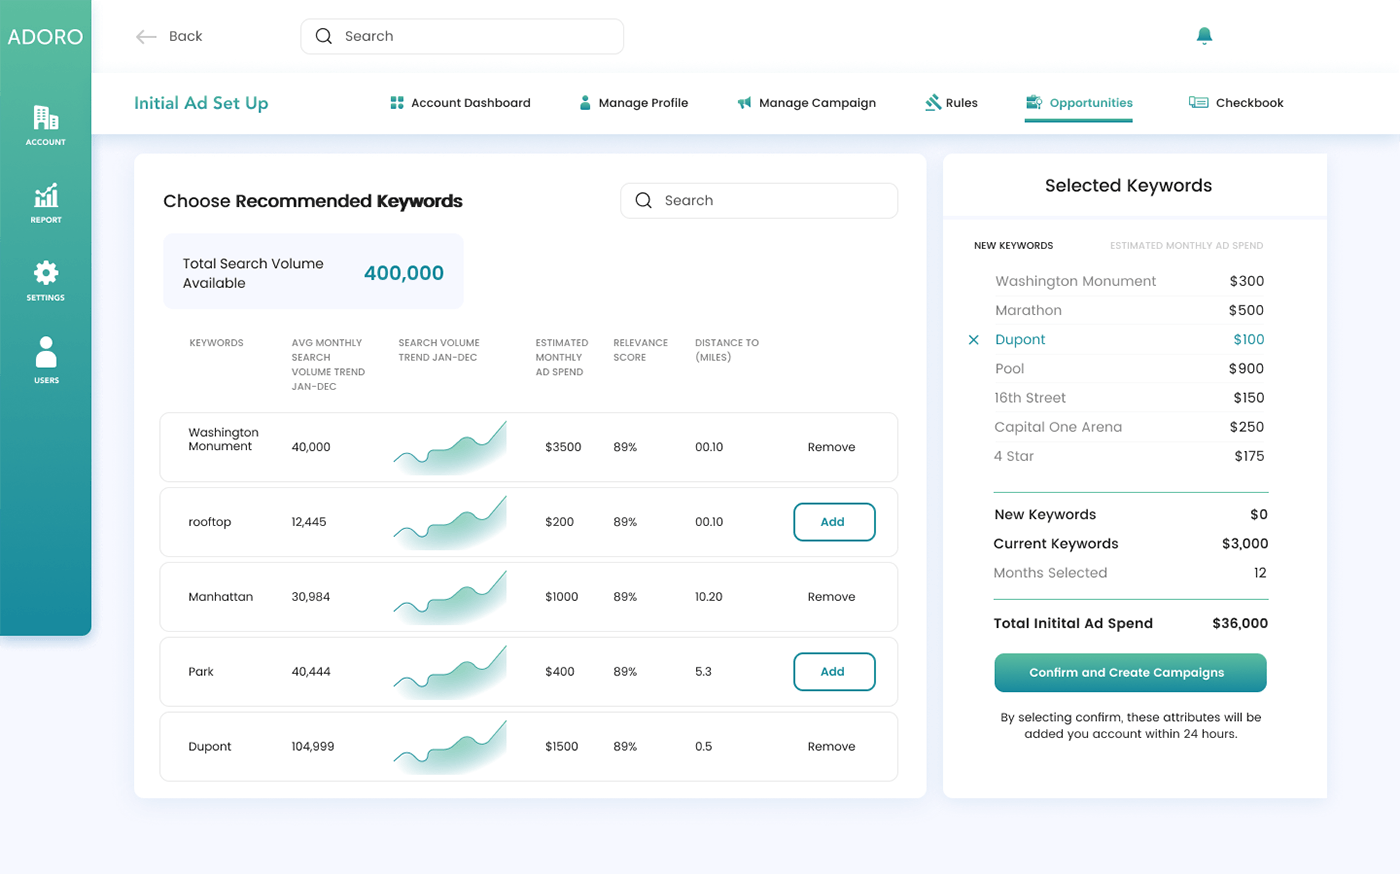The image size is (1400, 874).
Task: Remove the Manhattan keyword
Action: coord(831,597)
